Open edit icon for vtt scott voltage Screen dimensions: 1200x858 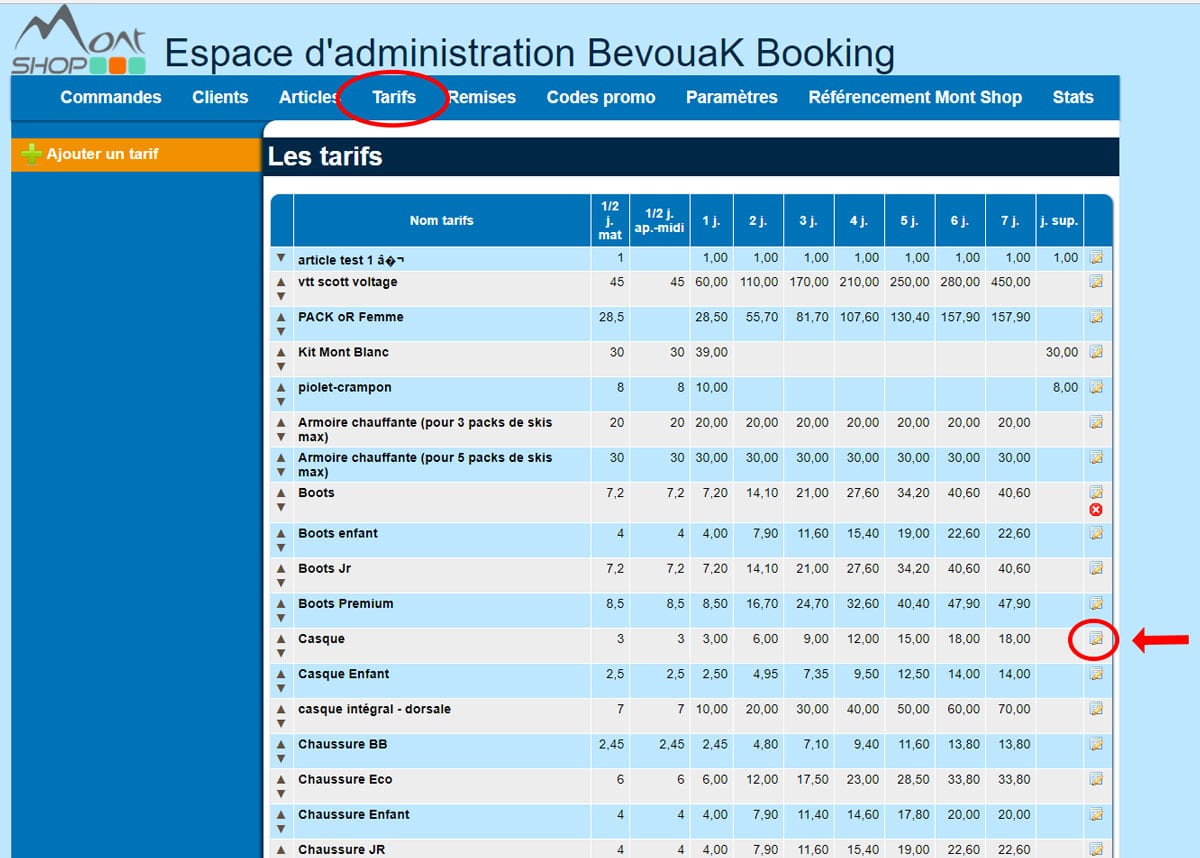(x=1096, y=282)
